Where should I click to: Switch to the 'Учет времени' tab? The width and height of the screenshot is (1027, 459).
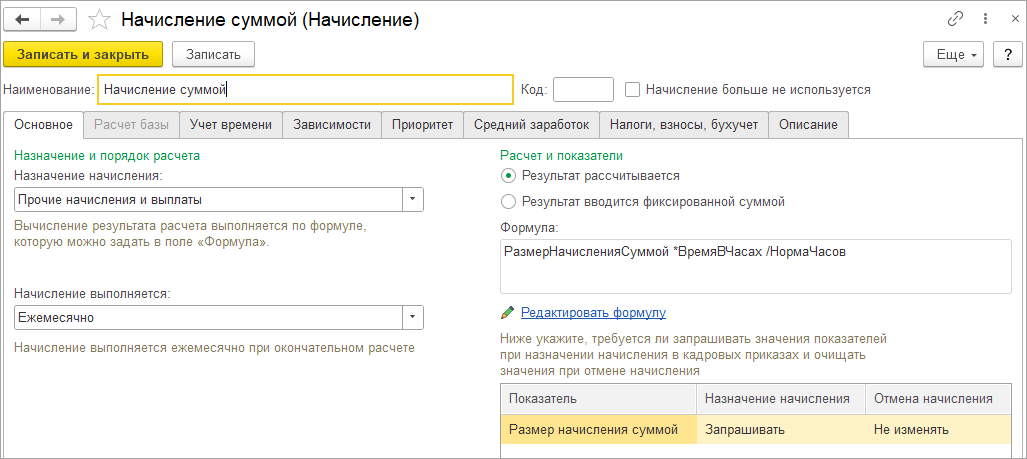click(231, 124)
